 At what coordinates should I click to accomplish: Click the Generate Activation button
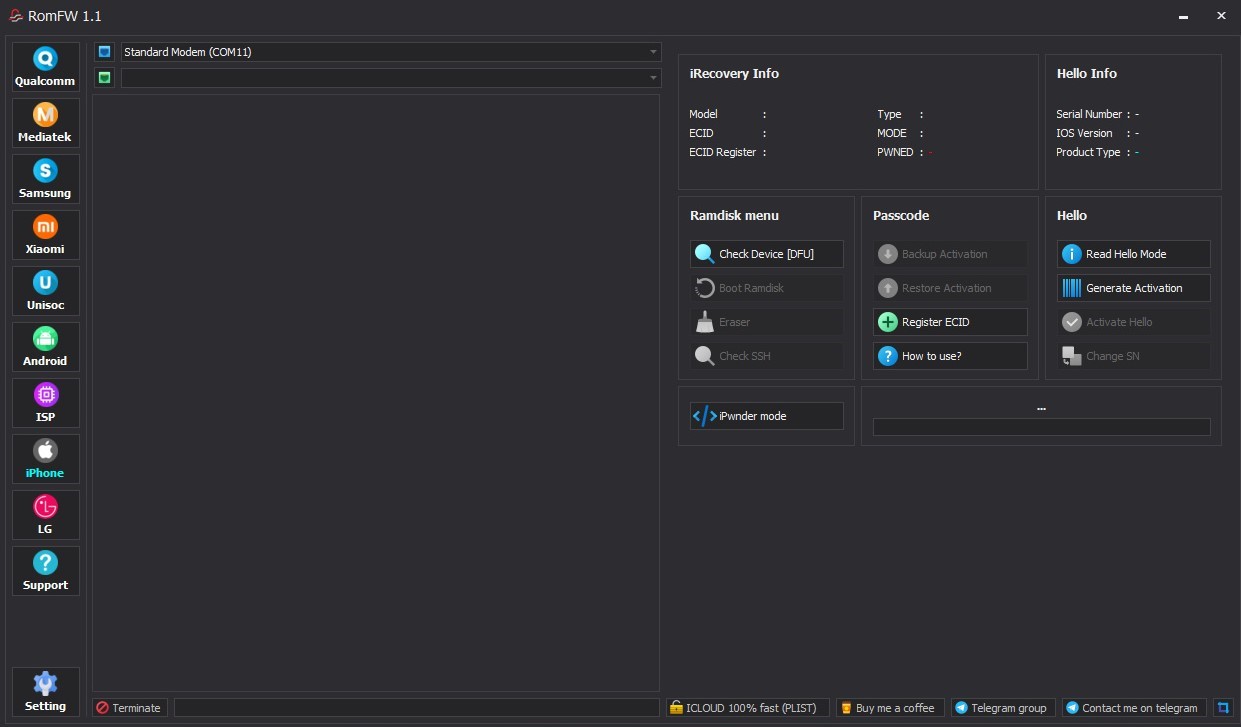click(x=1133, y=288)
